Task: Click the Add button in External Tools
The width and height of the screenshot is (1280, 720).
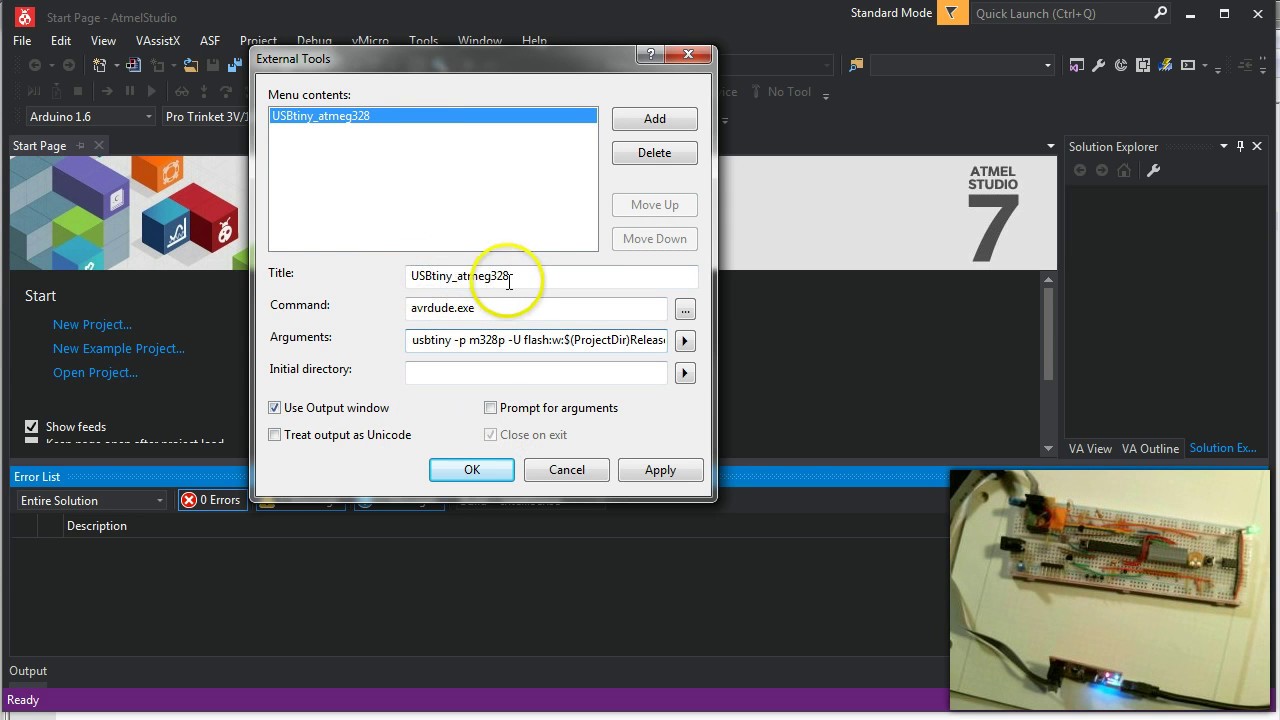Action: 655,119
